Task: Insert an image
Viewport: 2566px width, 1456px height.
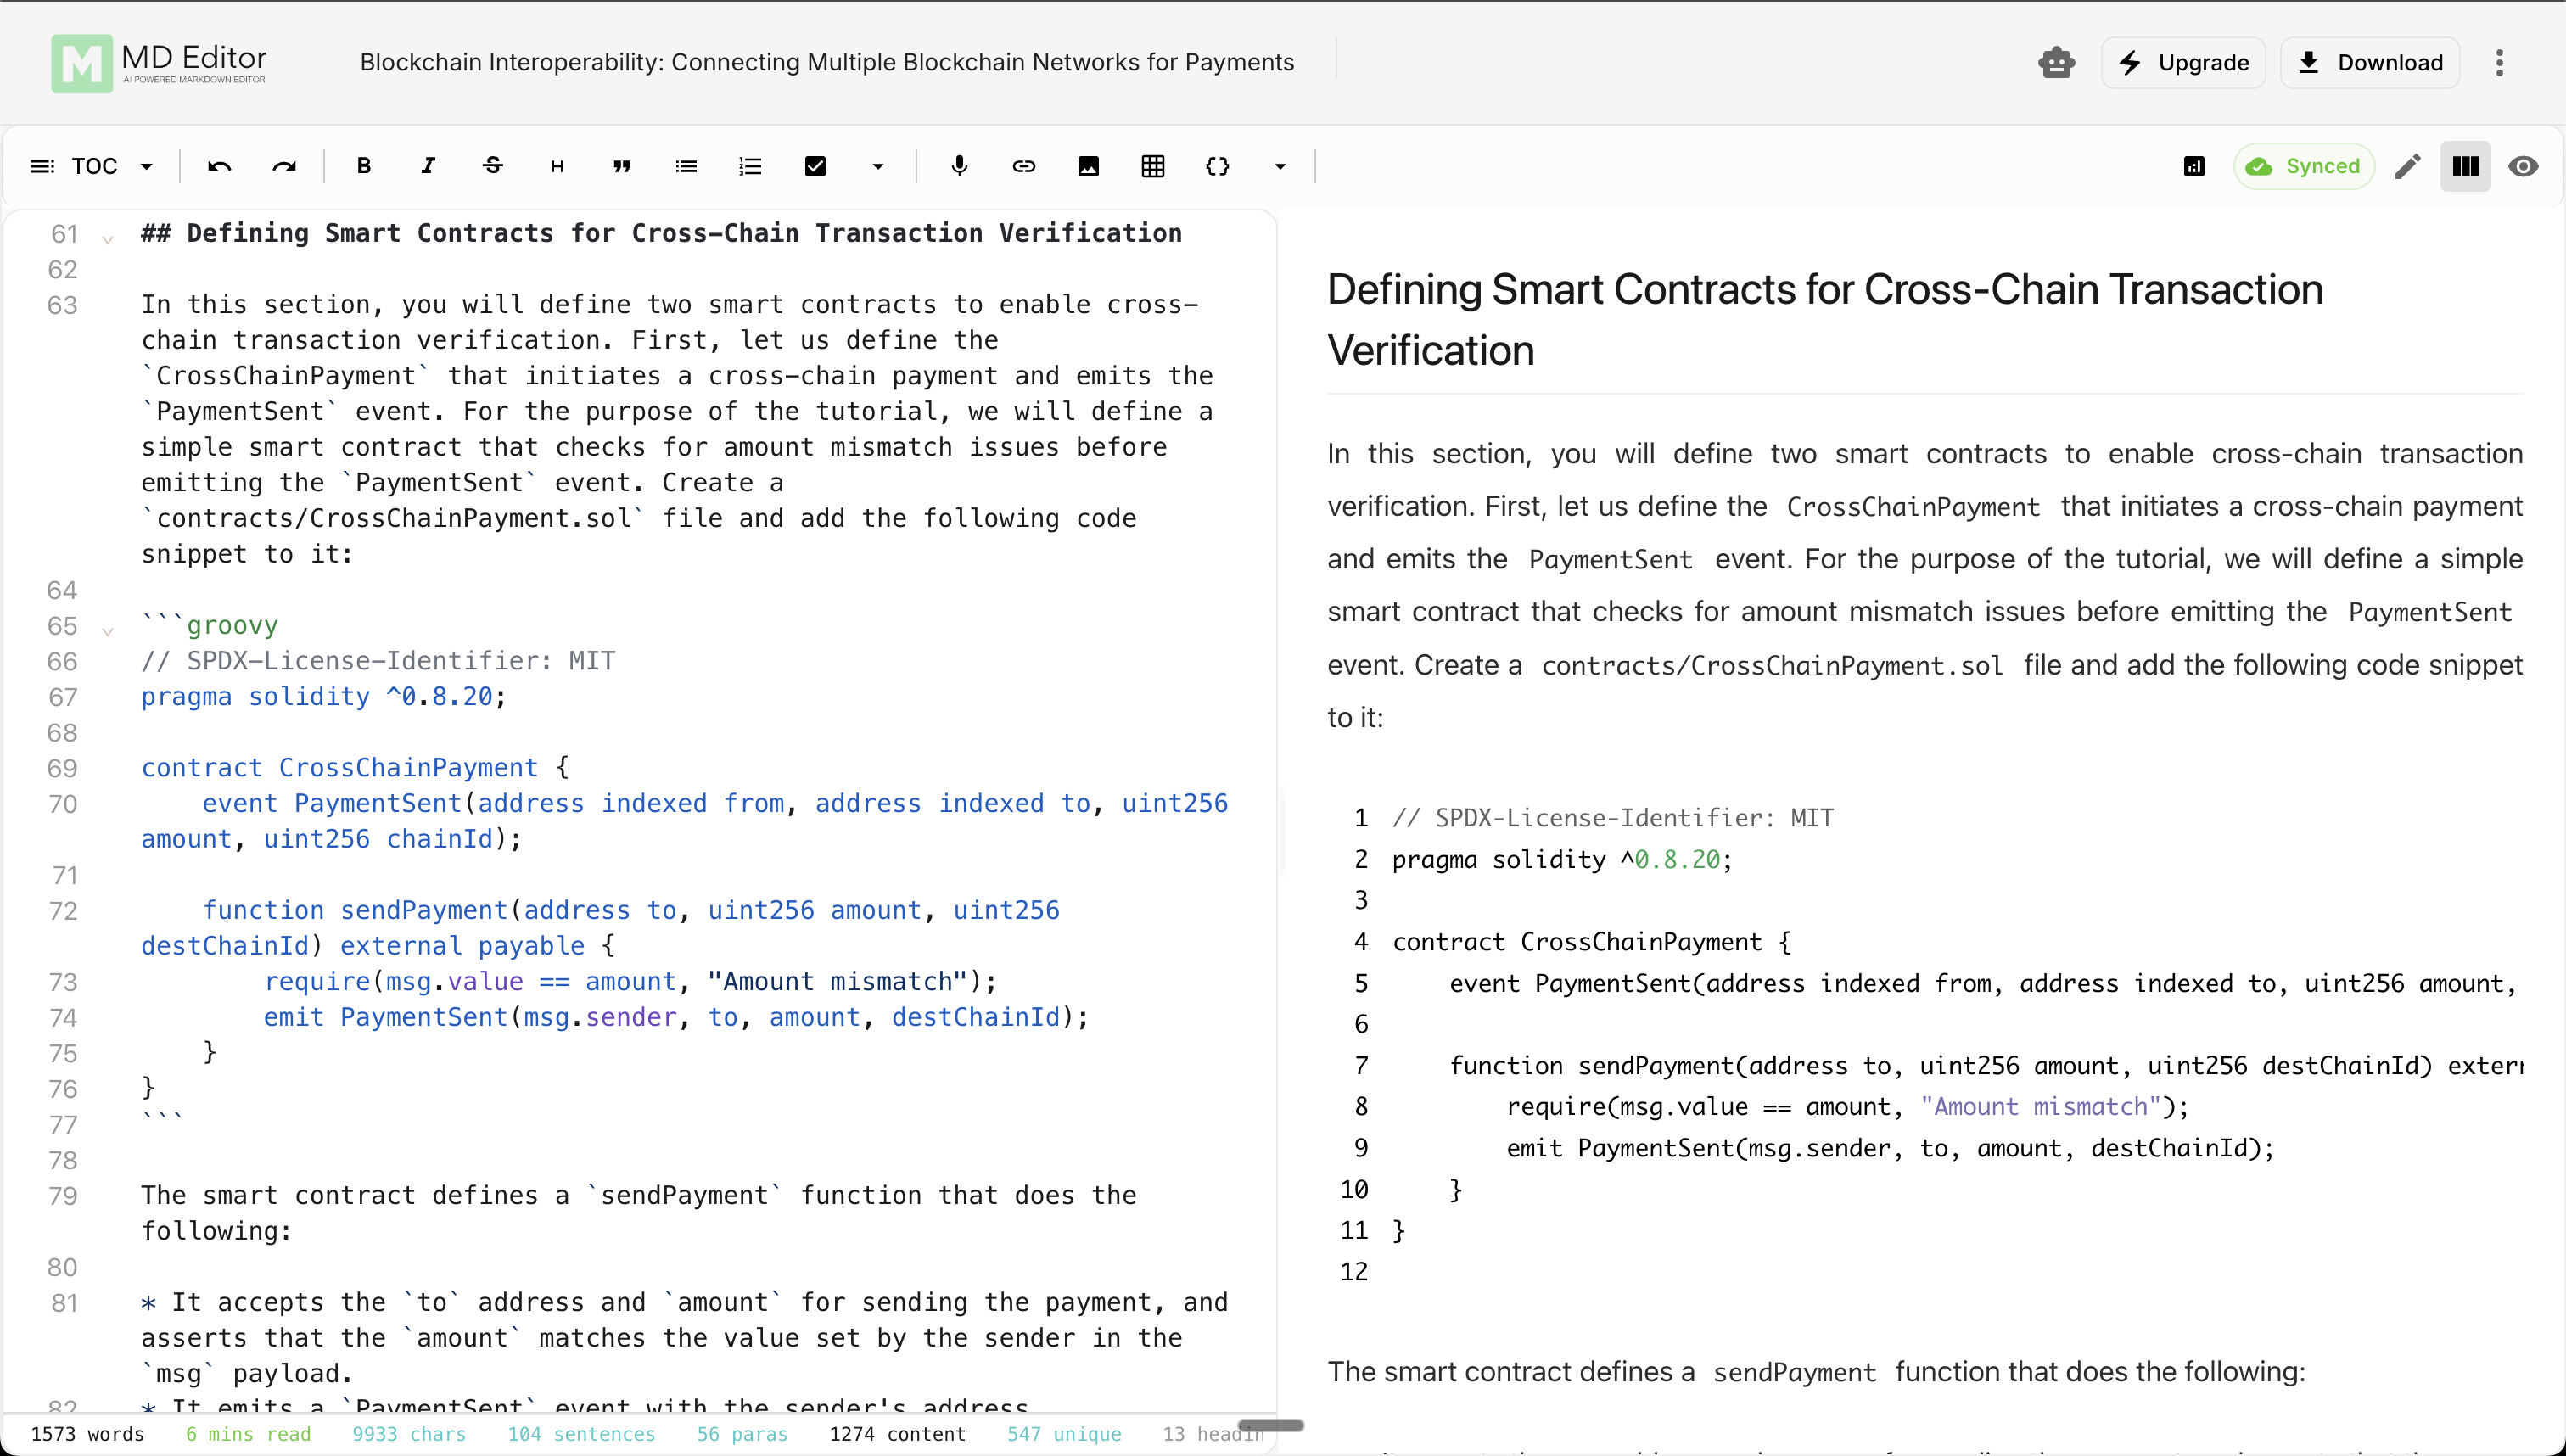Action: pos(1088,166)
